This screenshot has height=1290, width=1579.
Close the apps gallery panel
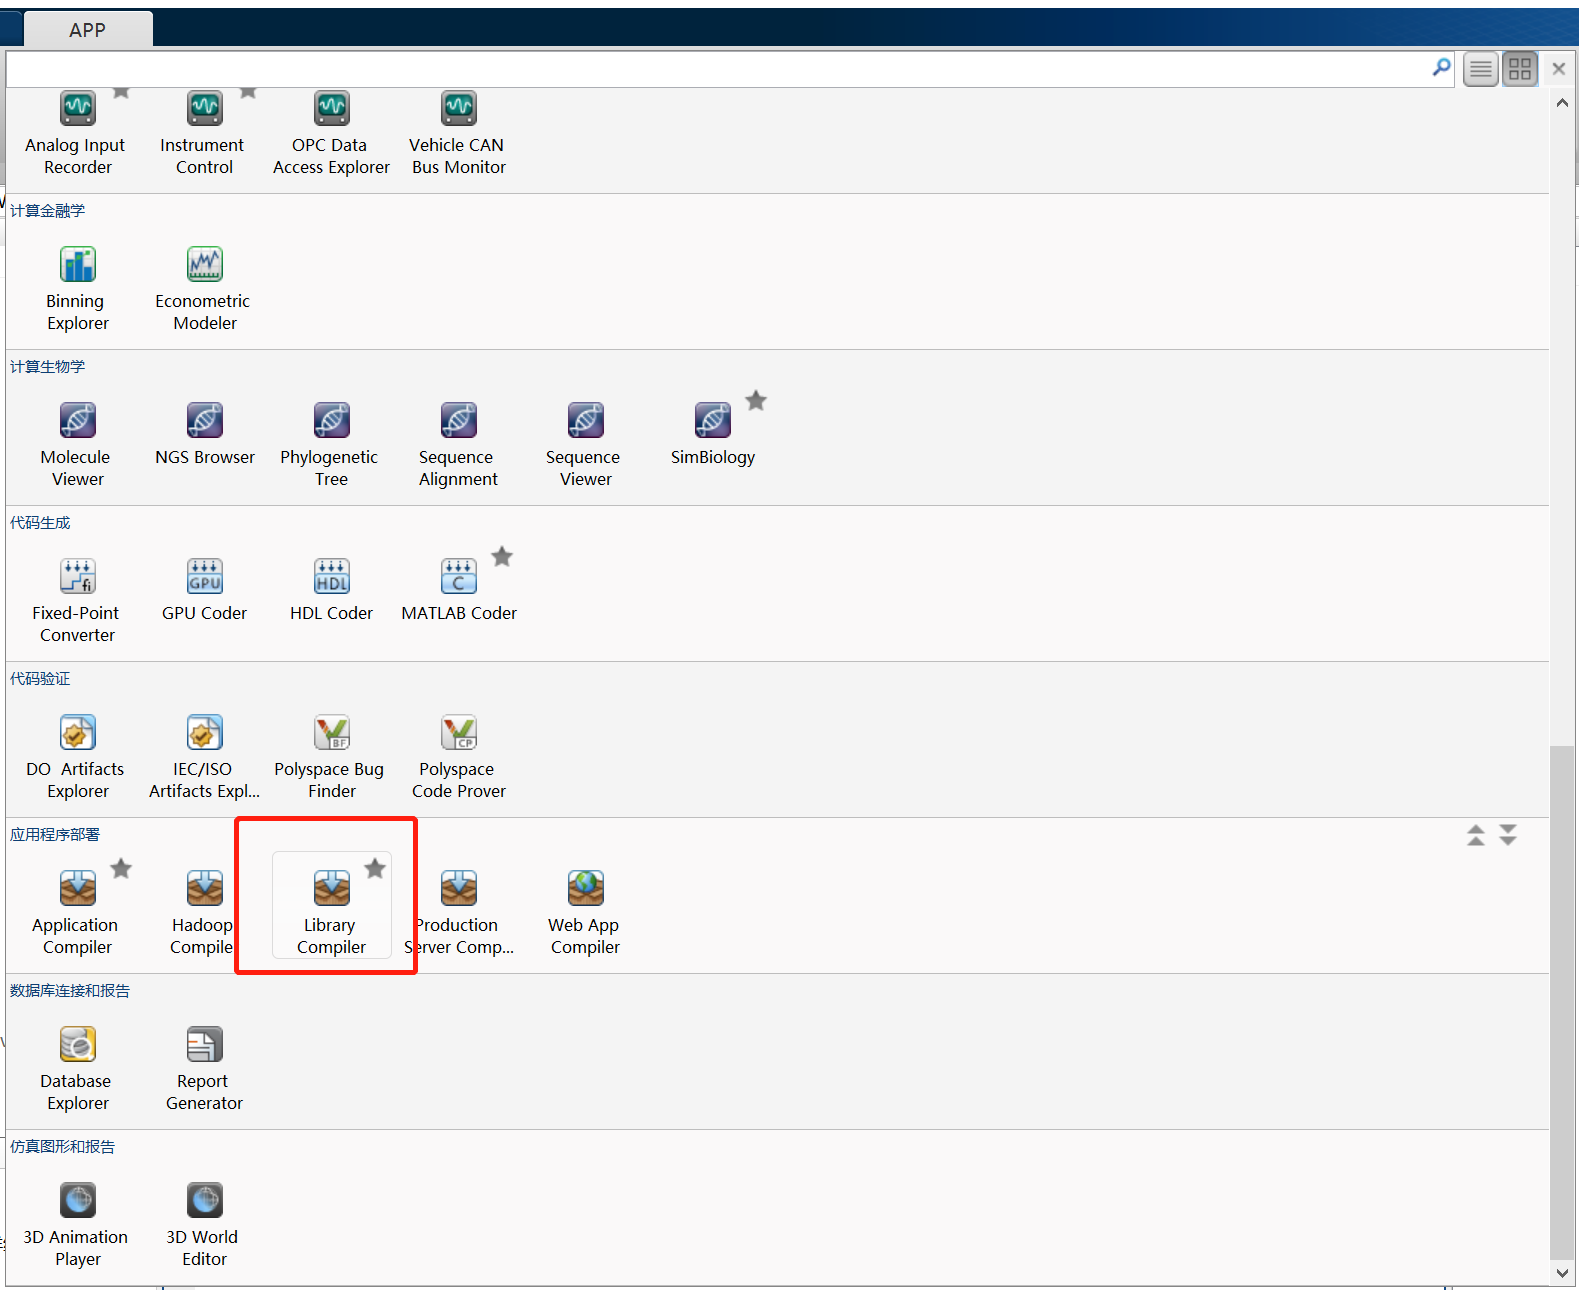pyautogui.click(x=1558, y=69)
